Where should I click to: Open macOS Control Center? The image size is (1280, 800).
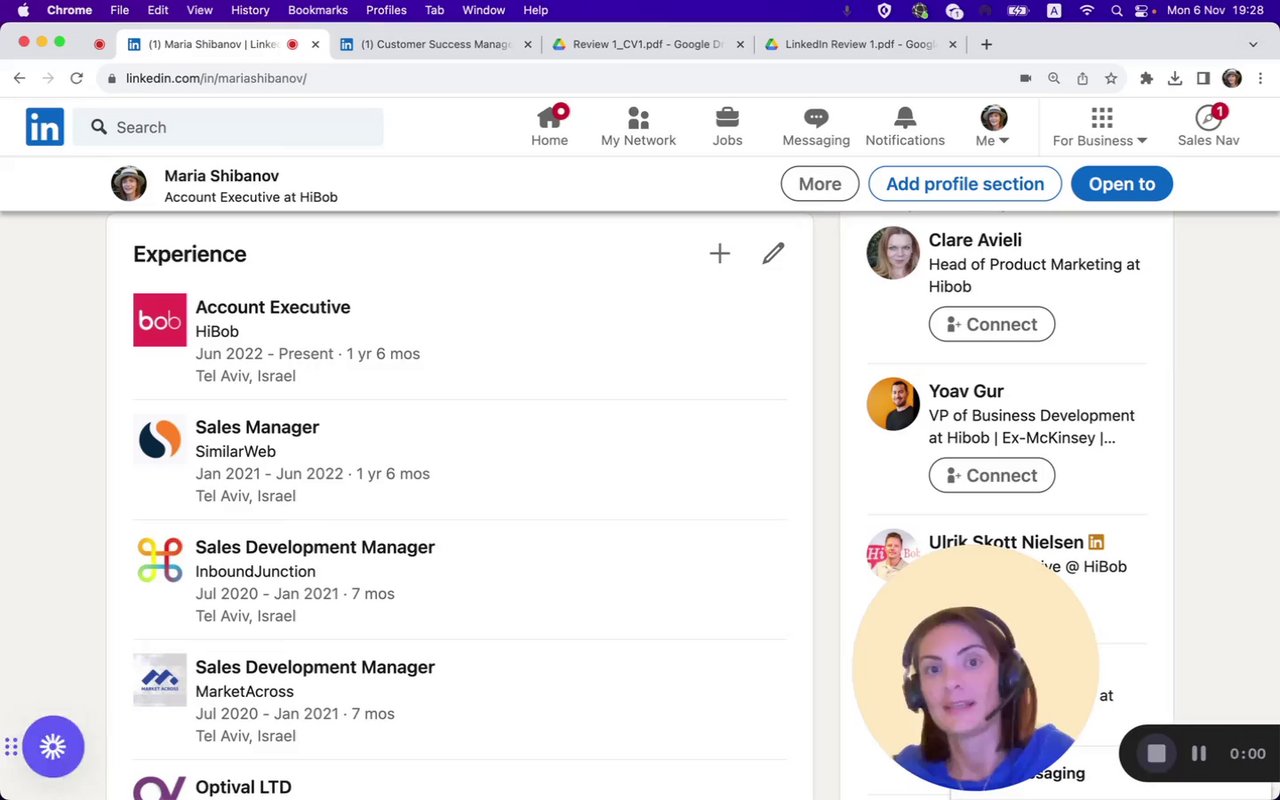[x=1142, y=11]
